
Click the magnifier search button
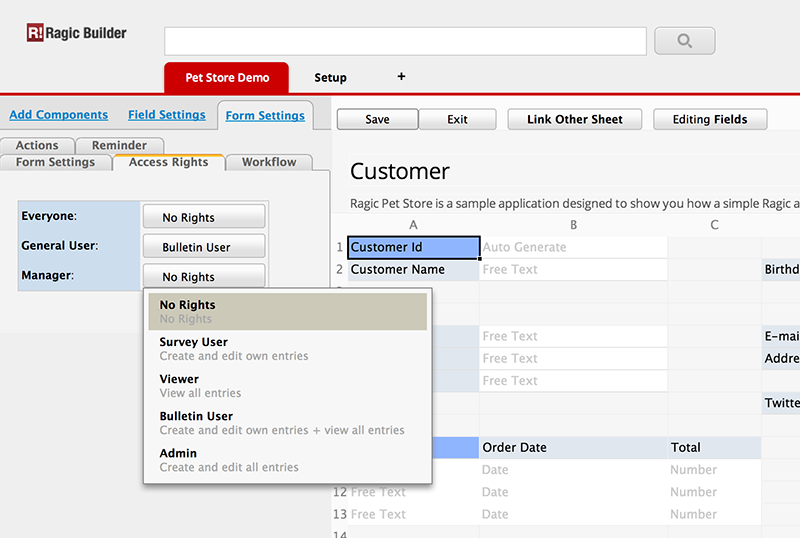(685, 41)
